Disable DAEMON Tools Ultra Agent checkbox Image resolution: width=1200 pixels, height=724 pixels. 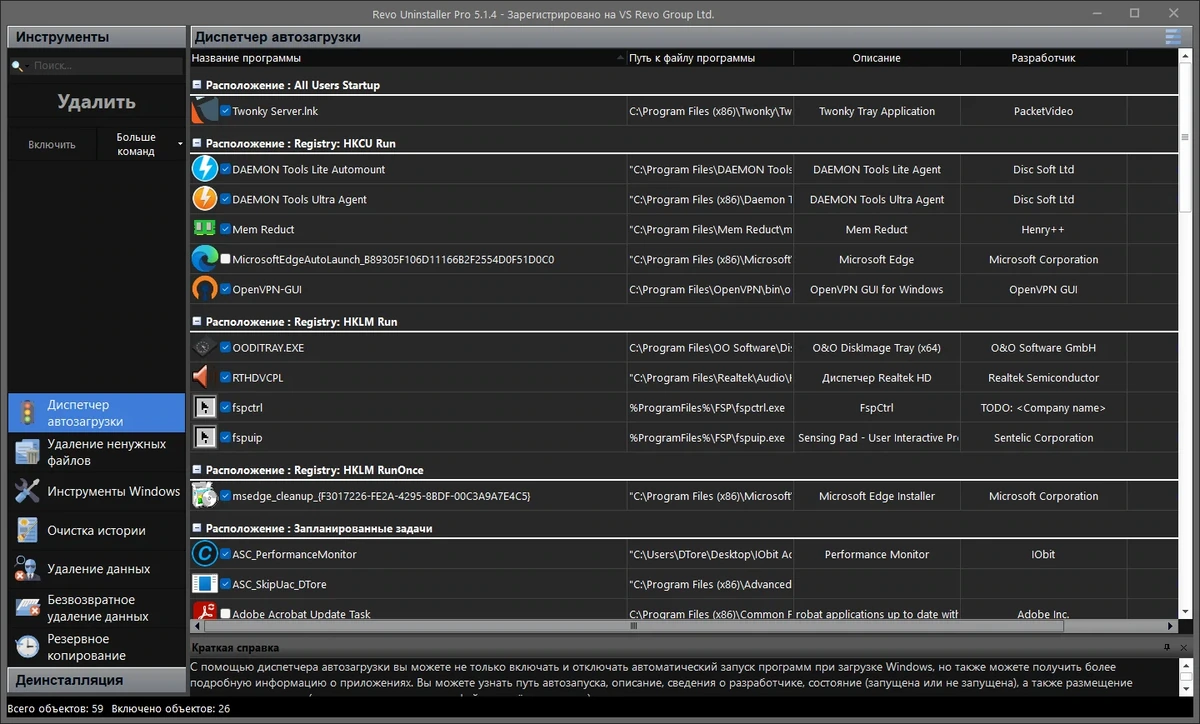tap(226, 199)
